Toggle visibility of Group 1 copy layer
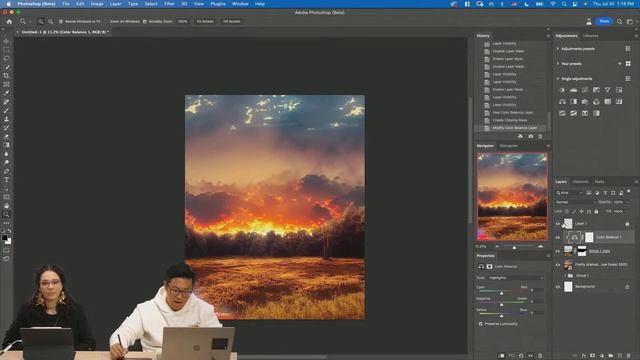Viewport: 640px width, 360px height. pyautogui.click(x=558, y=251)
